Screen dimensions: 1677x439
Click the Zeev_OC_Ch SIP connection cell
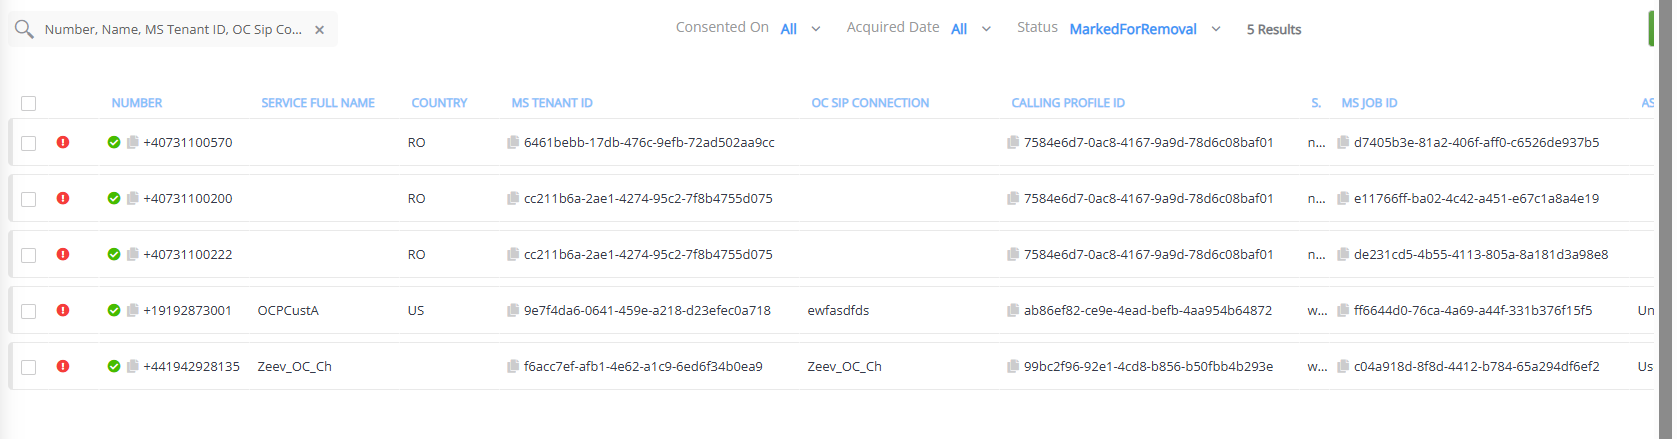[x=845, y=367]
